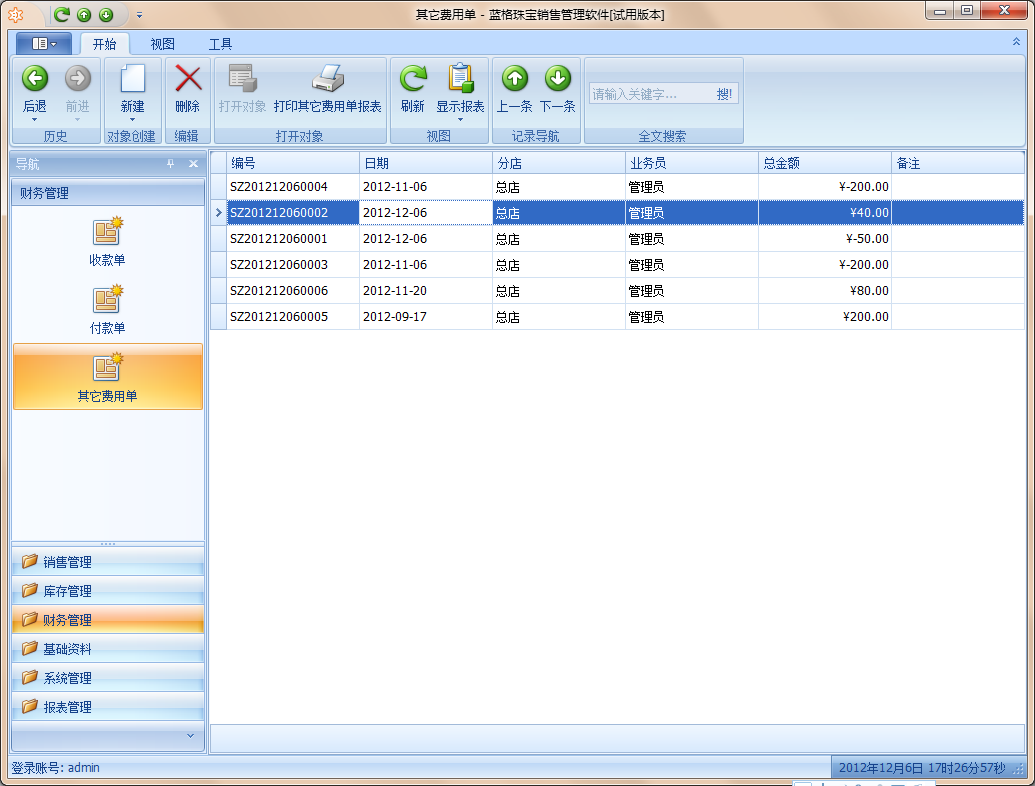The width and height of the screenshot is (1035, 786).
Task: Sort by the 编号 column header
Action: point(293,163)
